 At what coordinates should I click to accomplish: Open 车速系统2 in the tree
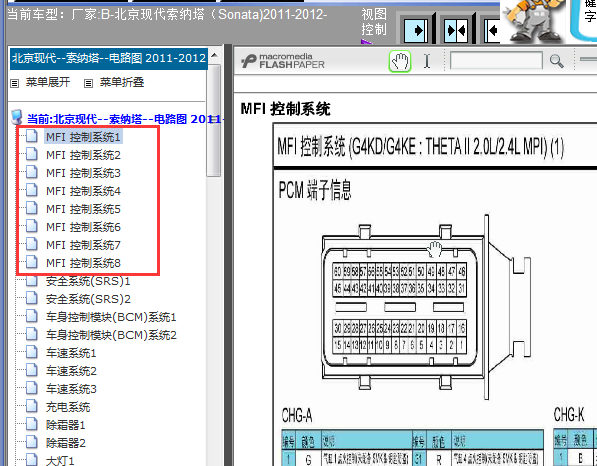(71, 371)
